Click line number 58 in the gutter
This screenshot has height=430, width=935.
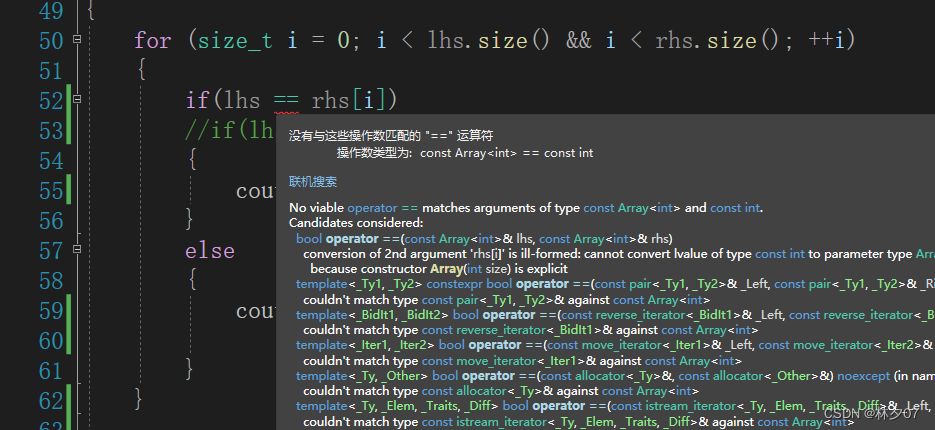click(51, 281)
